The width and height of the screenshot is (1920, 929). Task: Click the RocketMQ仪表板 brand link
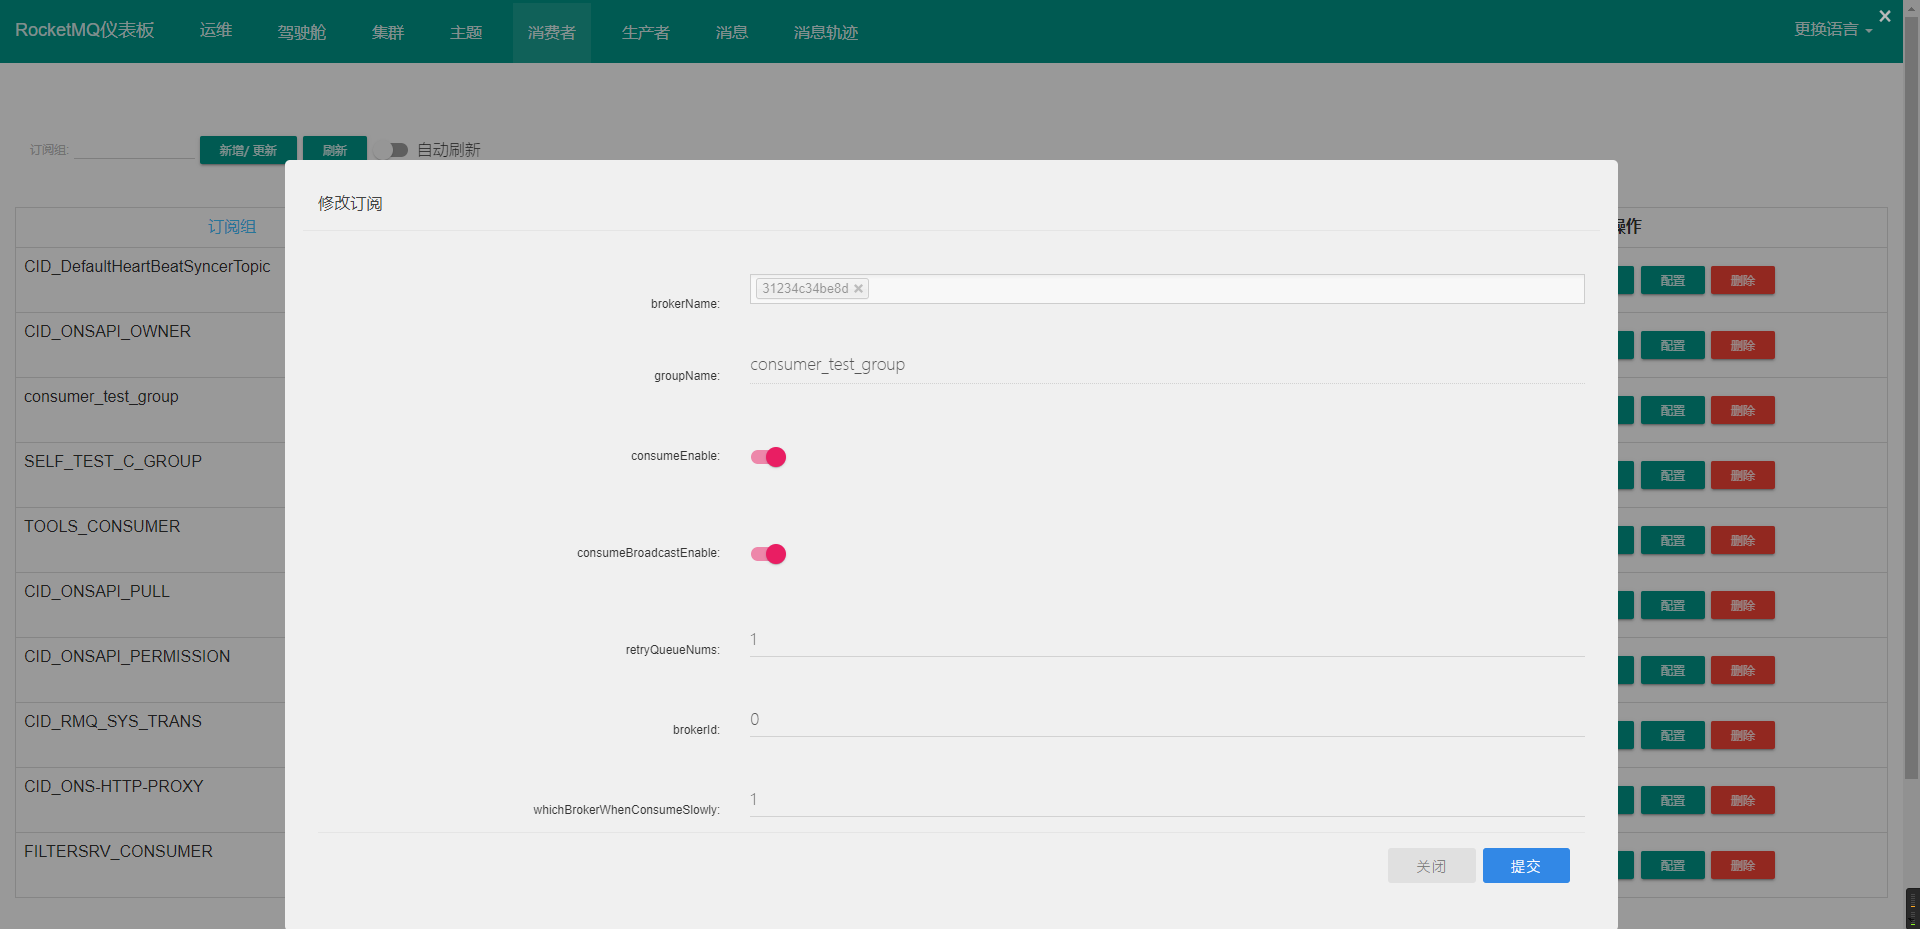85,30
